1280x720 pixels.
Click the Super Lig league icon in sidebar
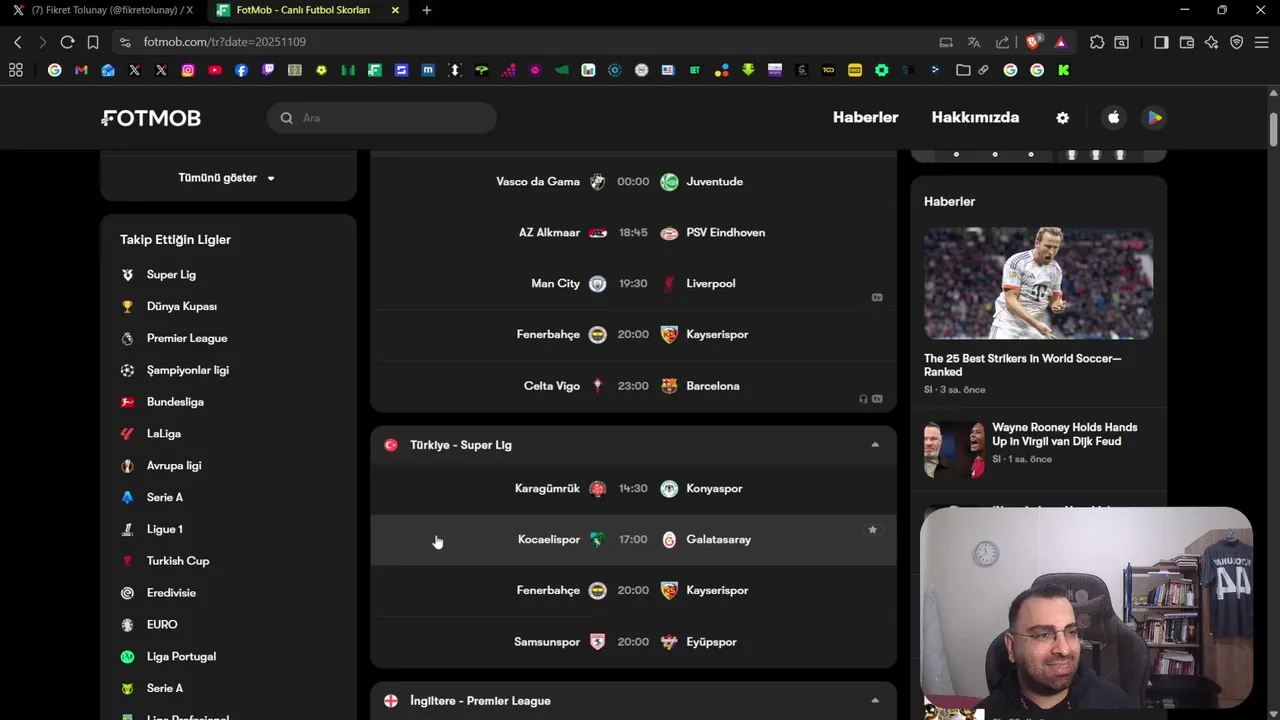point(127,275)
